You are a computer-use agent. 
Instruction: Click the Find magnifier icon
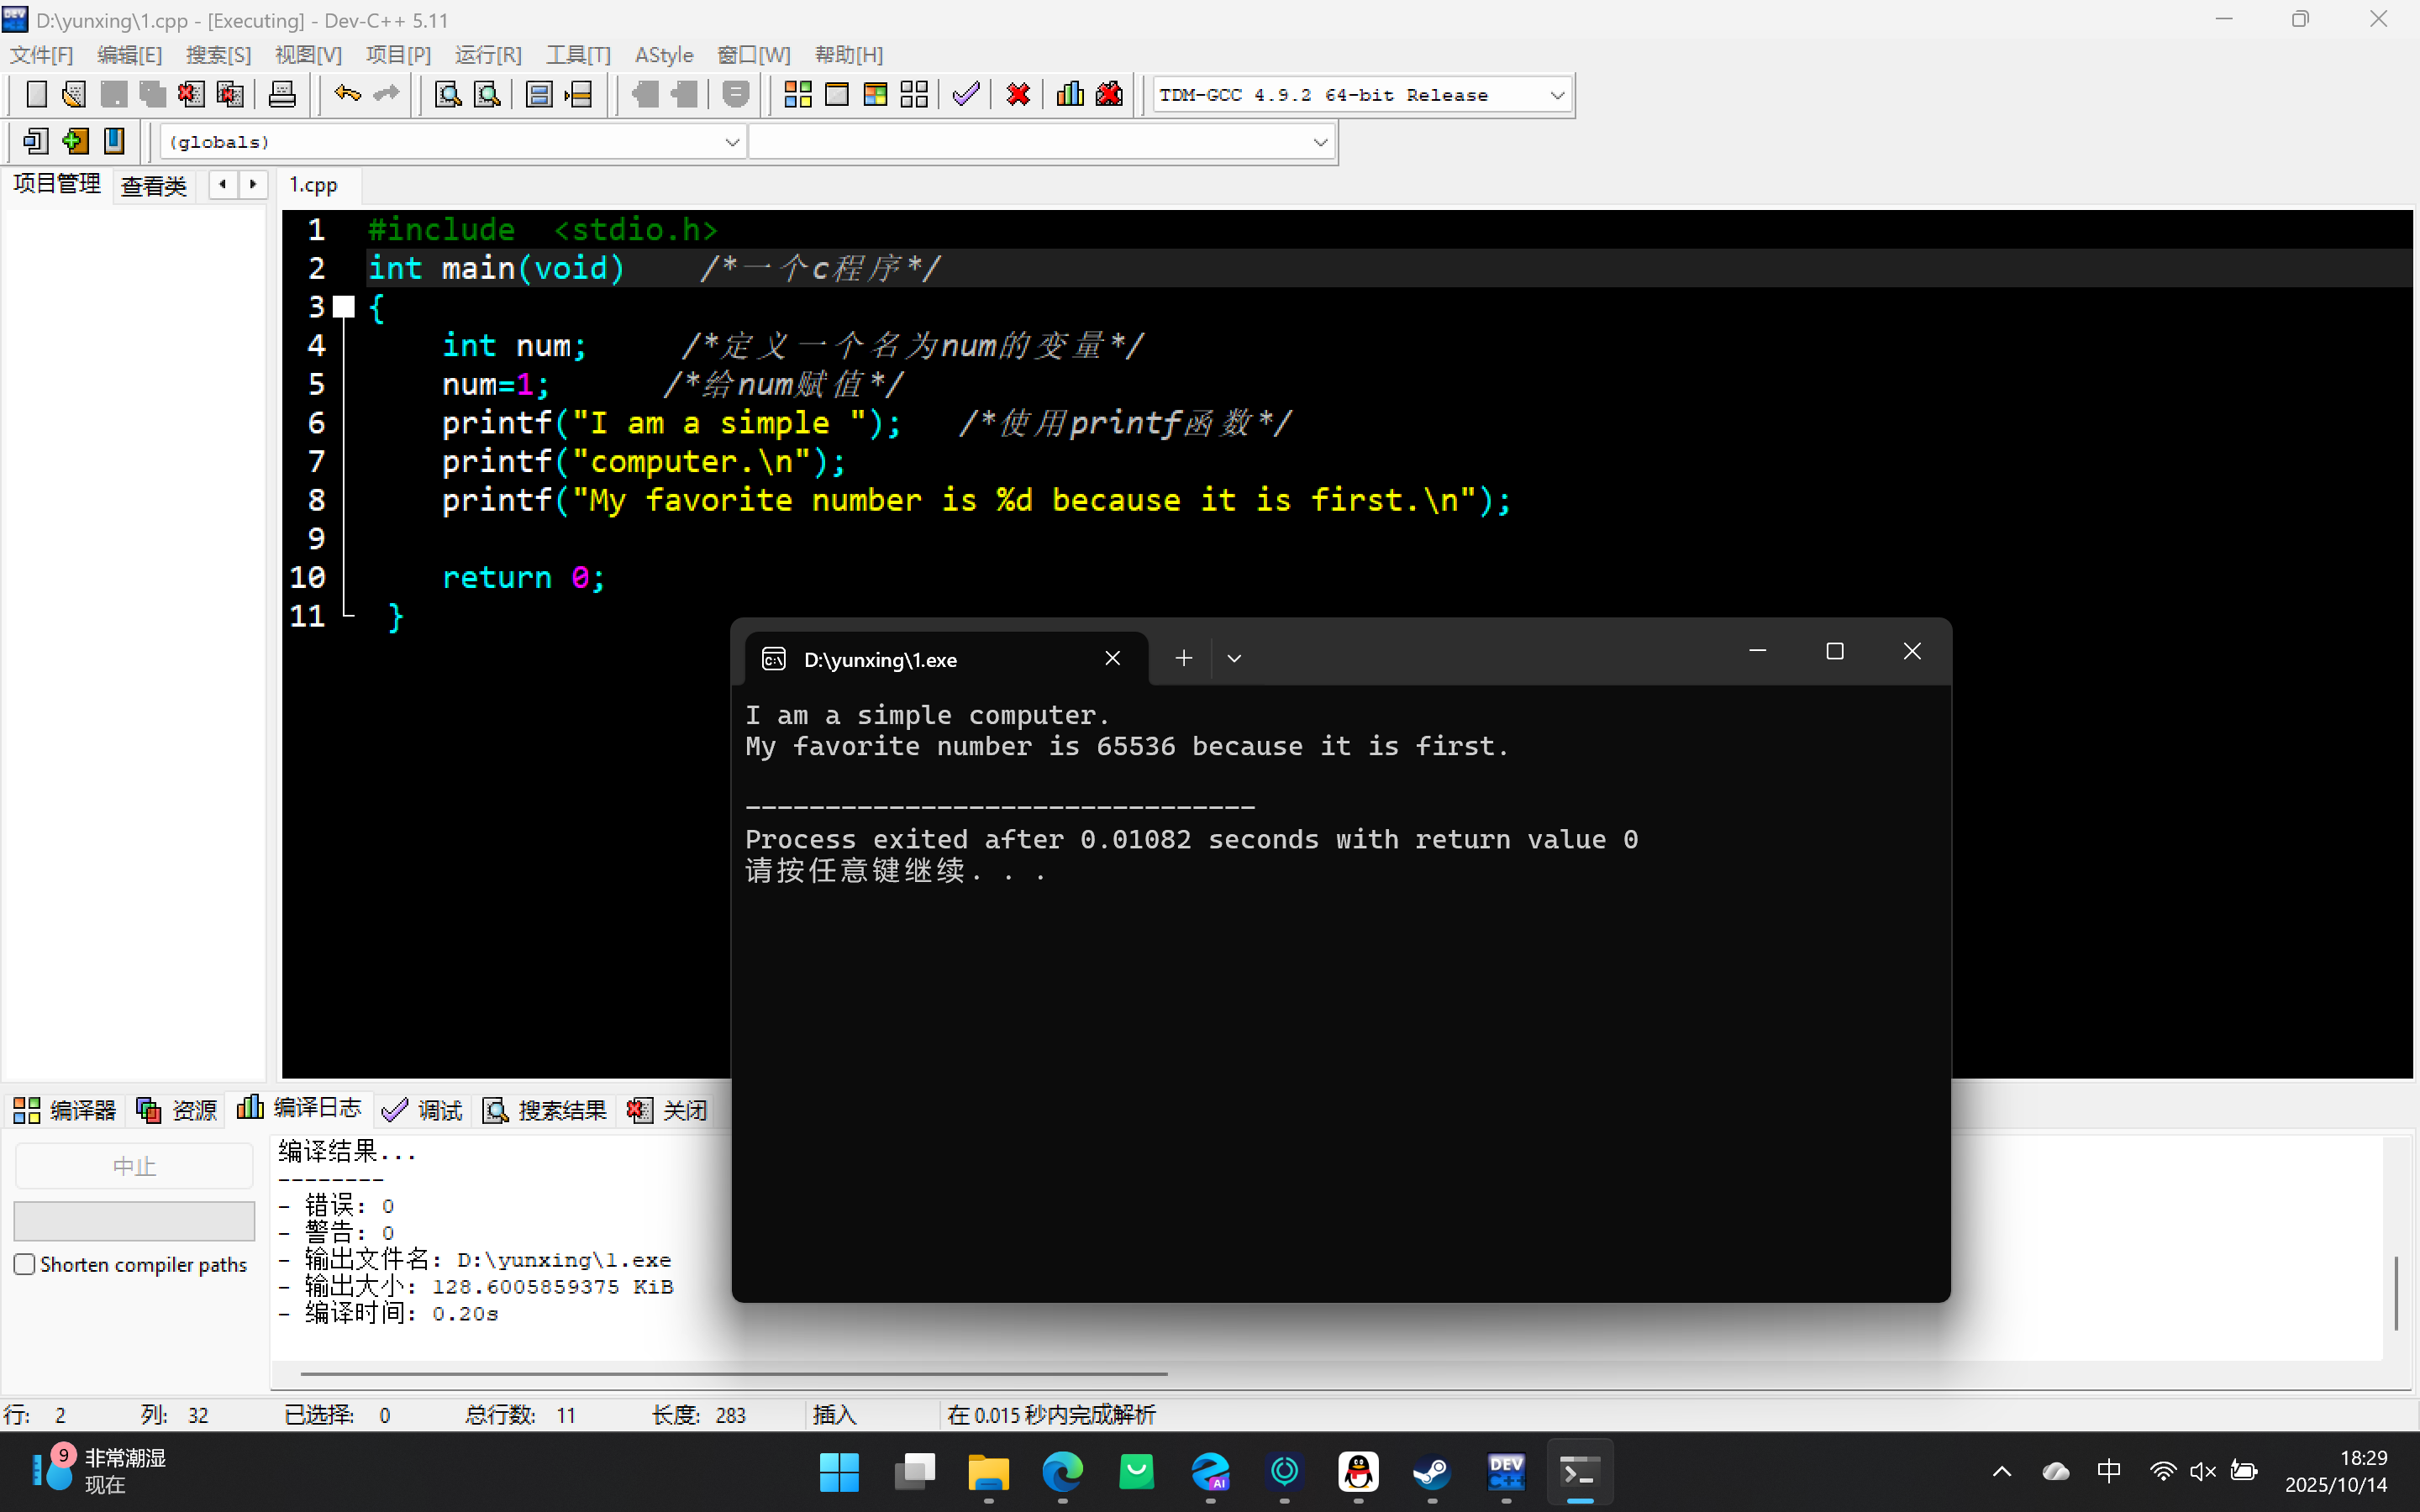pos(448,95)
